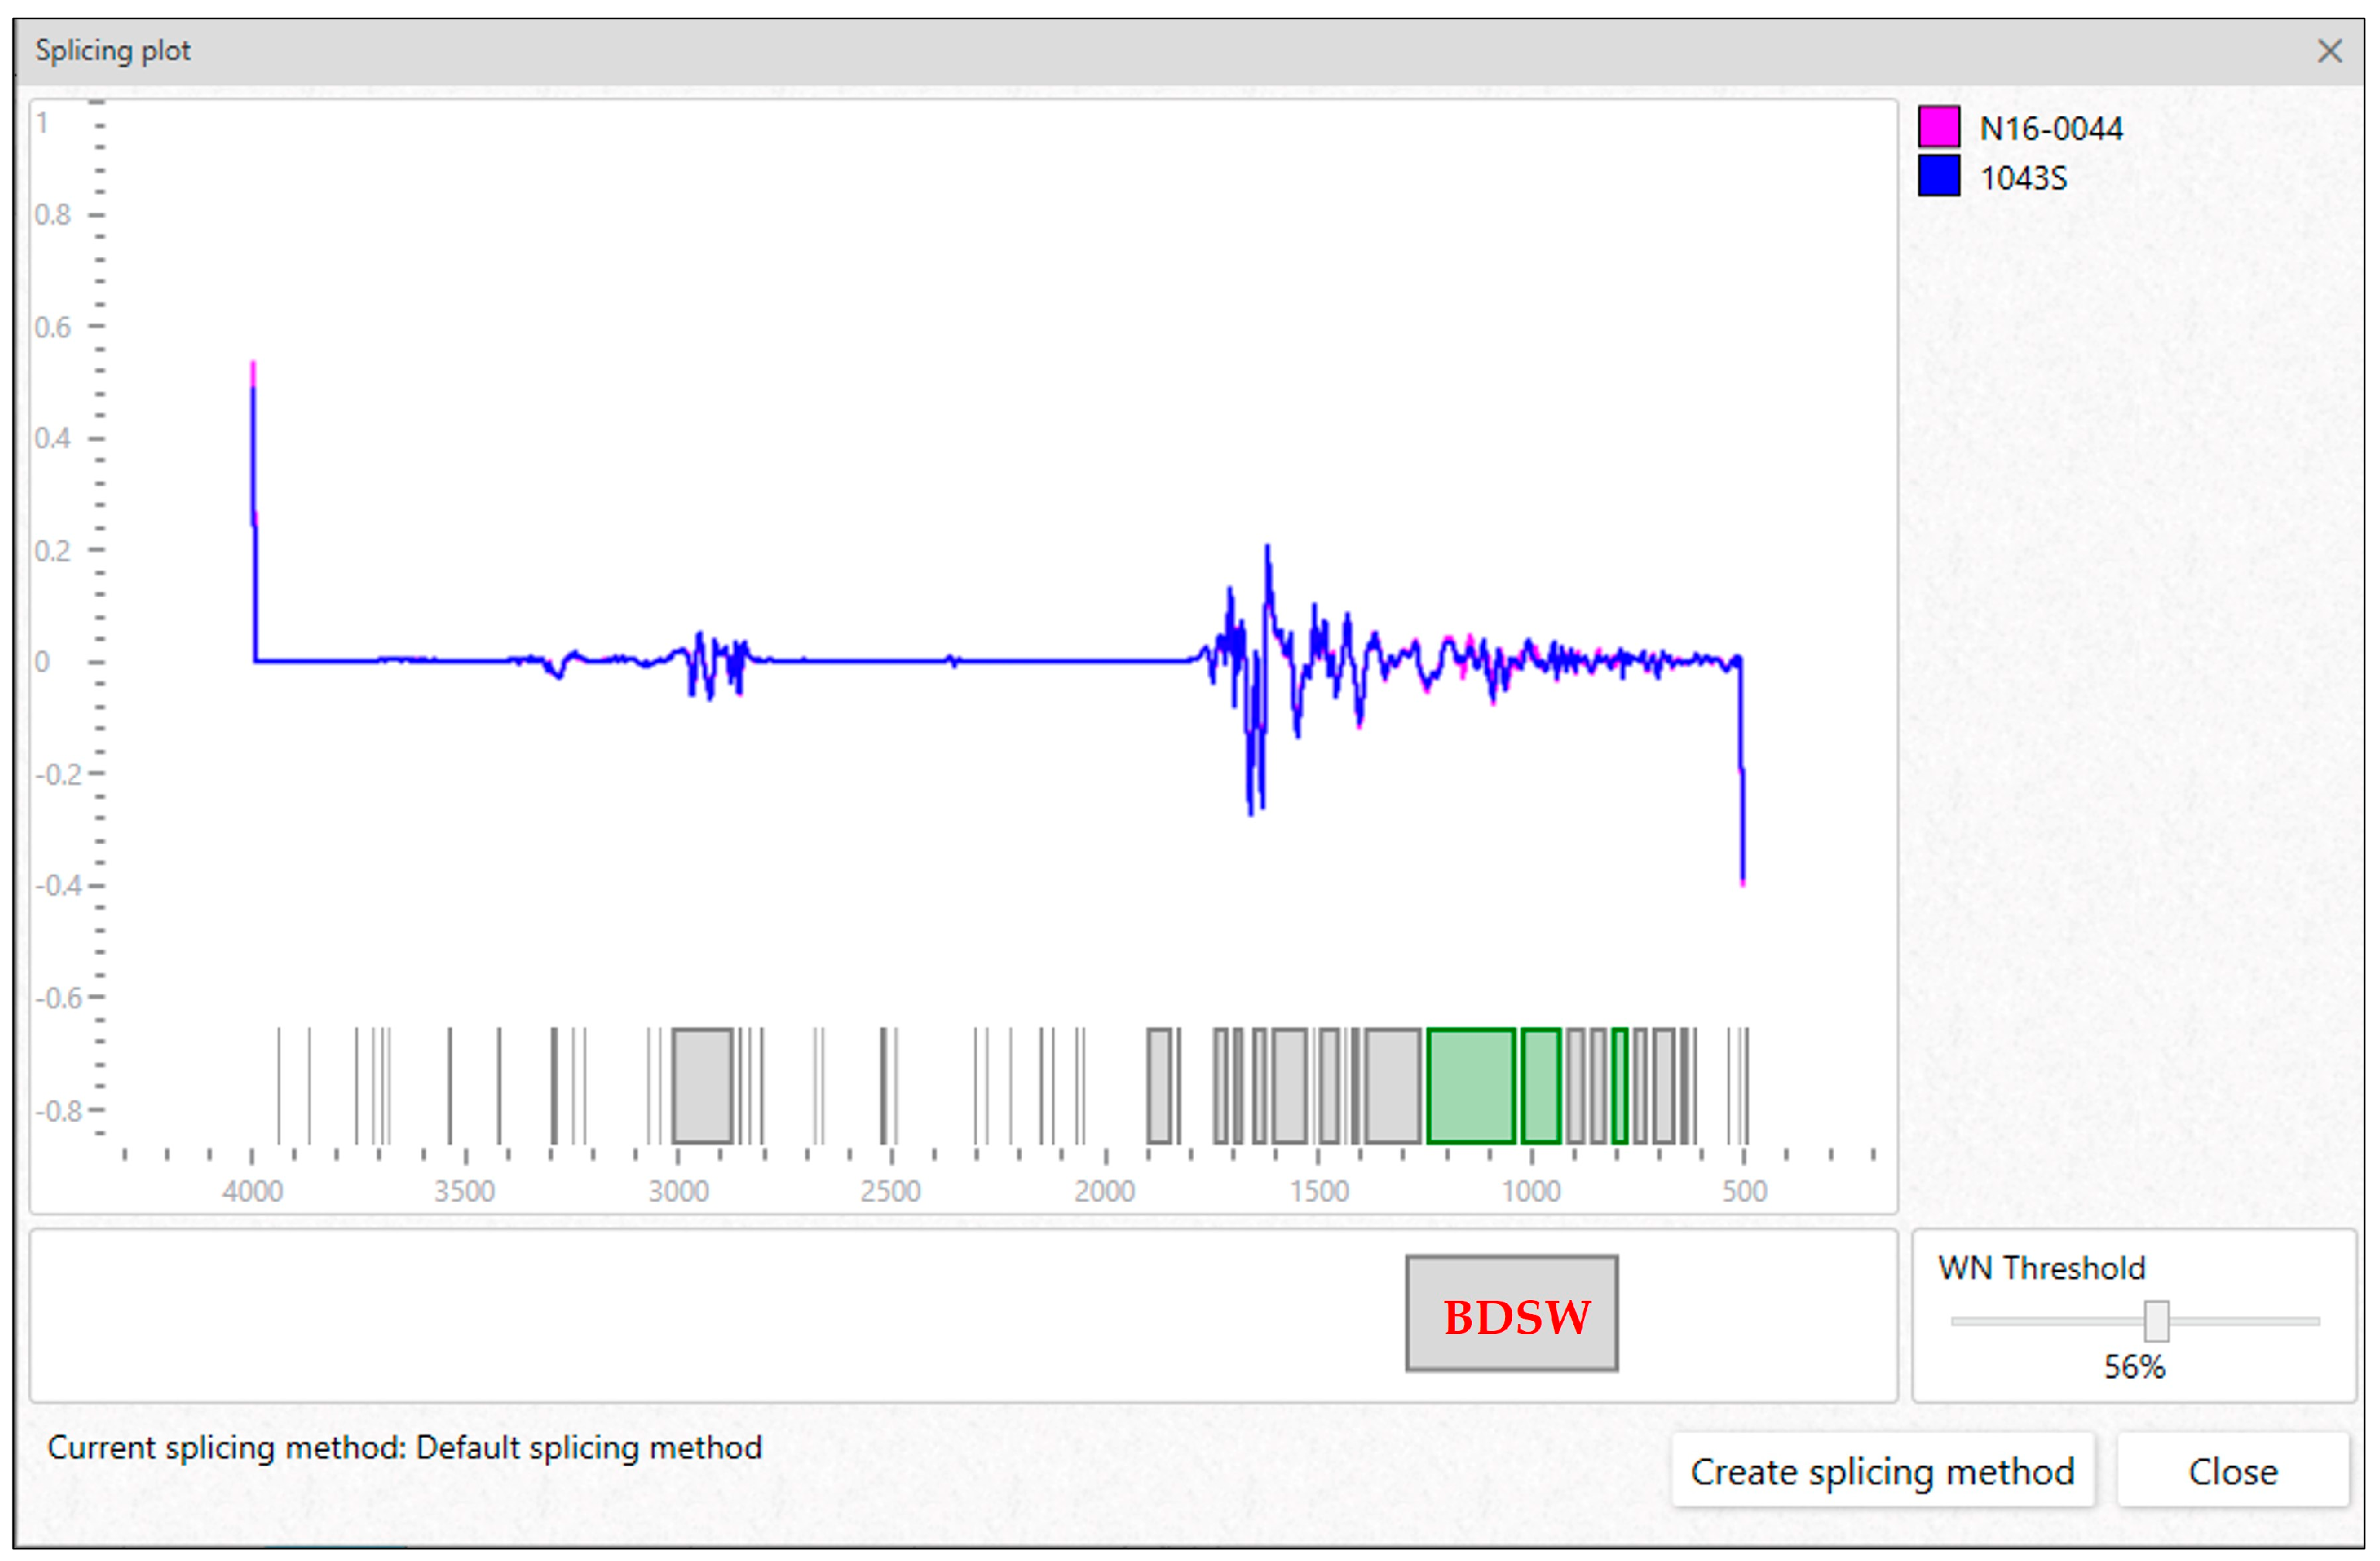Screen dimensions: 2380x1561
Task: Click the Current splicing method status text
Action: pyautogui.click(x=404, y=1447)
